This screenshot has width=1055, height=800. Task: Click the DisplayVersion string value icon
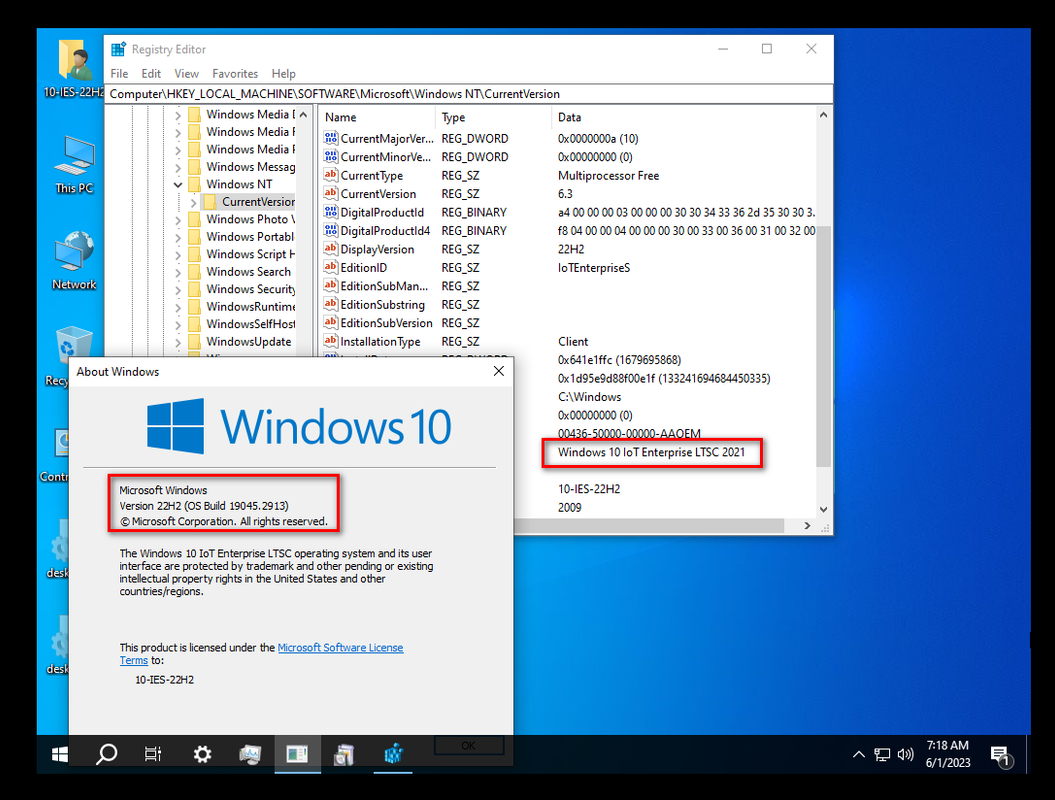[x=330, y=249]
